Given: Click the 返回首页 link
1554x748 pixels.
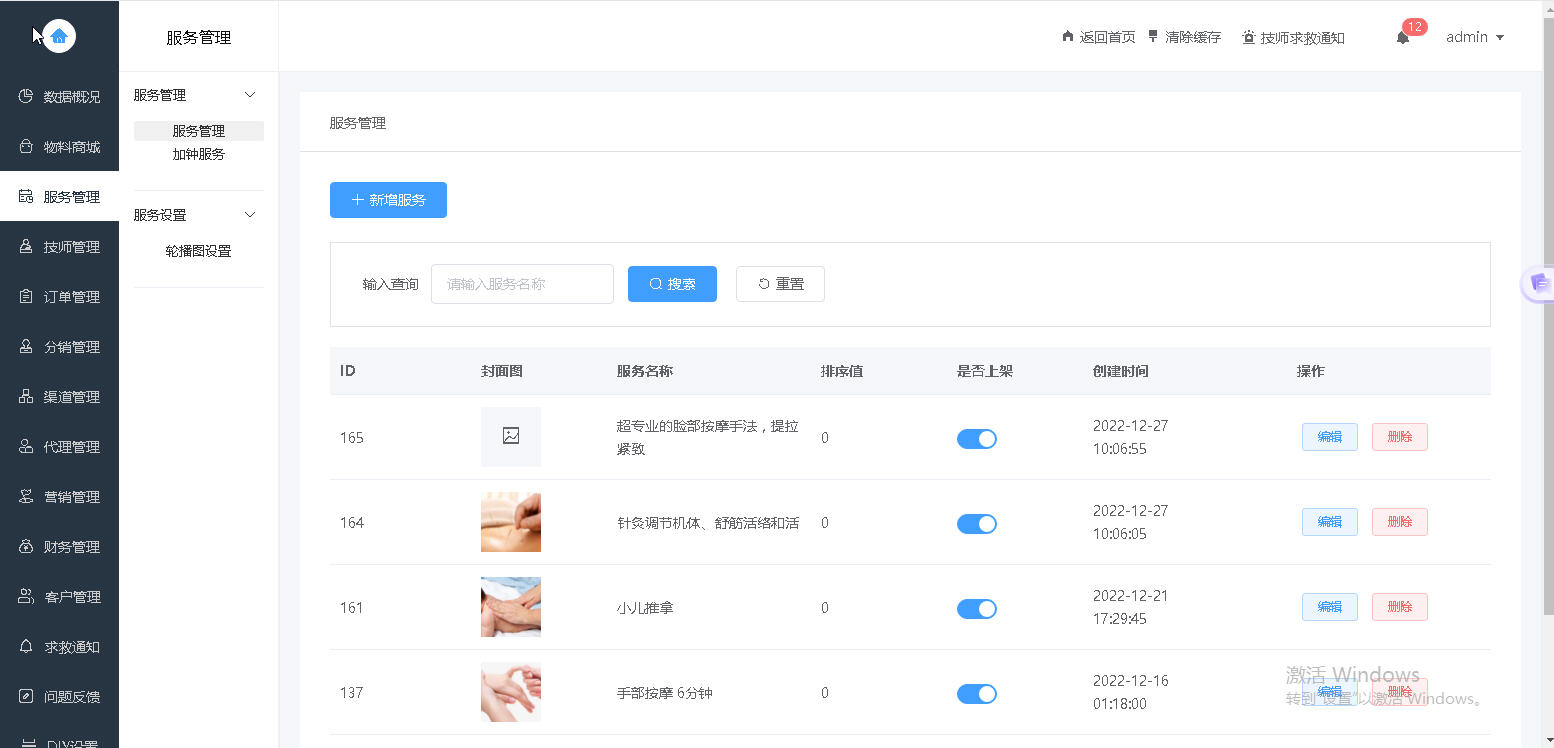Looking at the screenshot, I should coord(1098,37).
